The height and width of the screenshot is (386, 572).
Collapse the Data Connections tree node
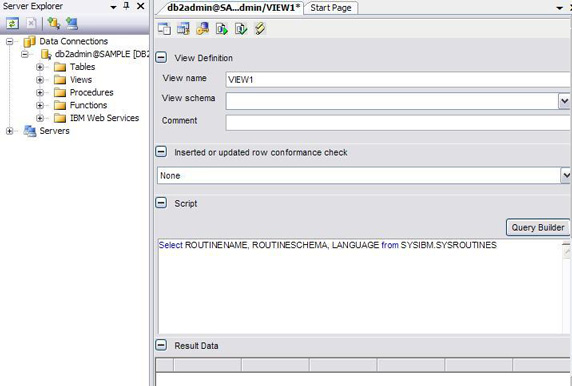pos(10,41)
